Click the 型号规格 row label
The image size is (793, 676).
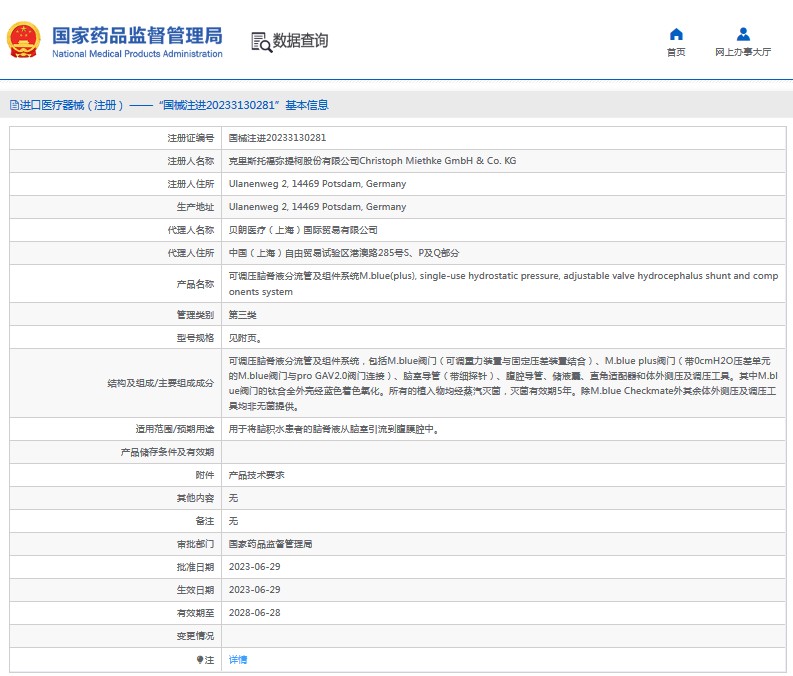click(x=195, y=338)
